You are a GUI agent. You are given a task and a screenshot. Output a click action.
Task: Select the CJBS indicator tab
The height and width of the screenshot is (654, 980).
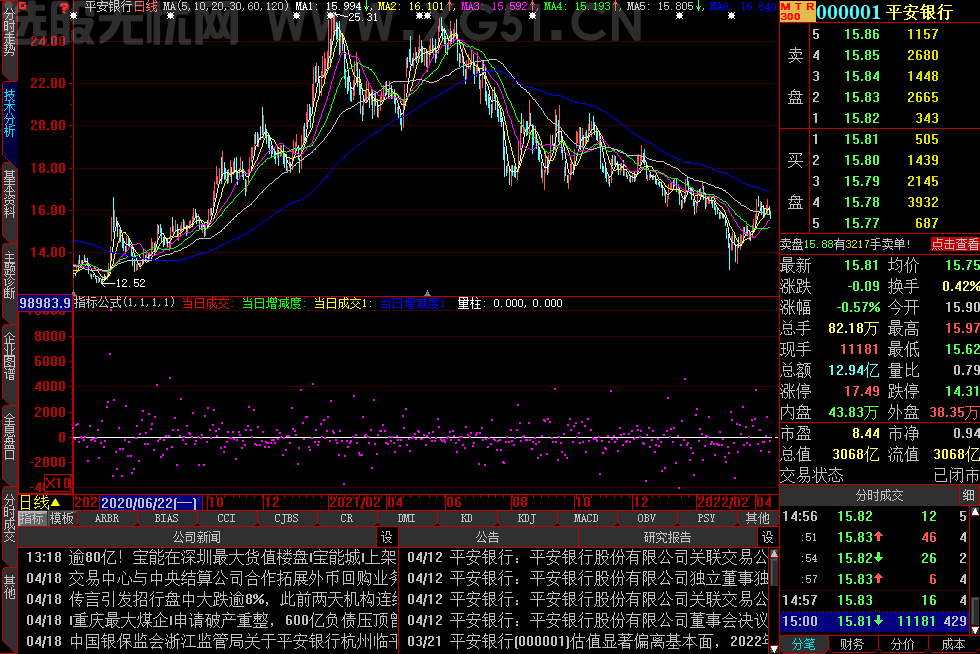click(x=286, y=518)
